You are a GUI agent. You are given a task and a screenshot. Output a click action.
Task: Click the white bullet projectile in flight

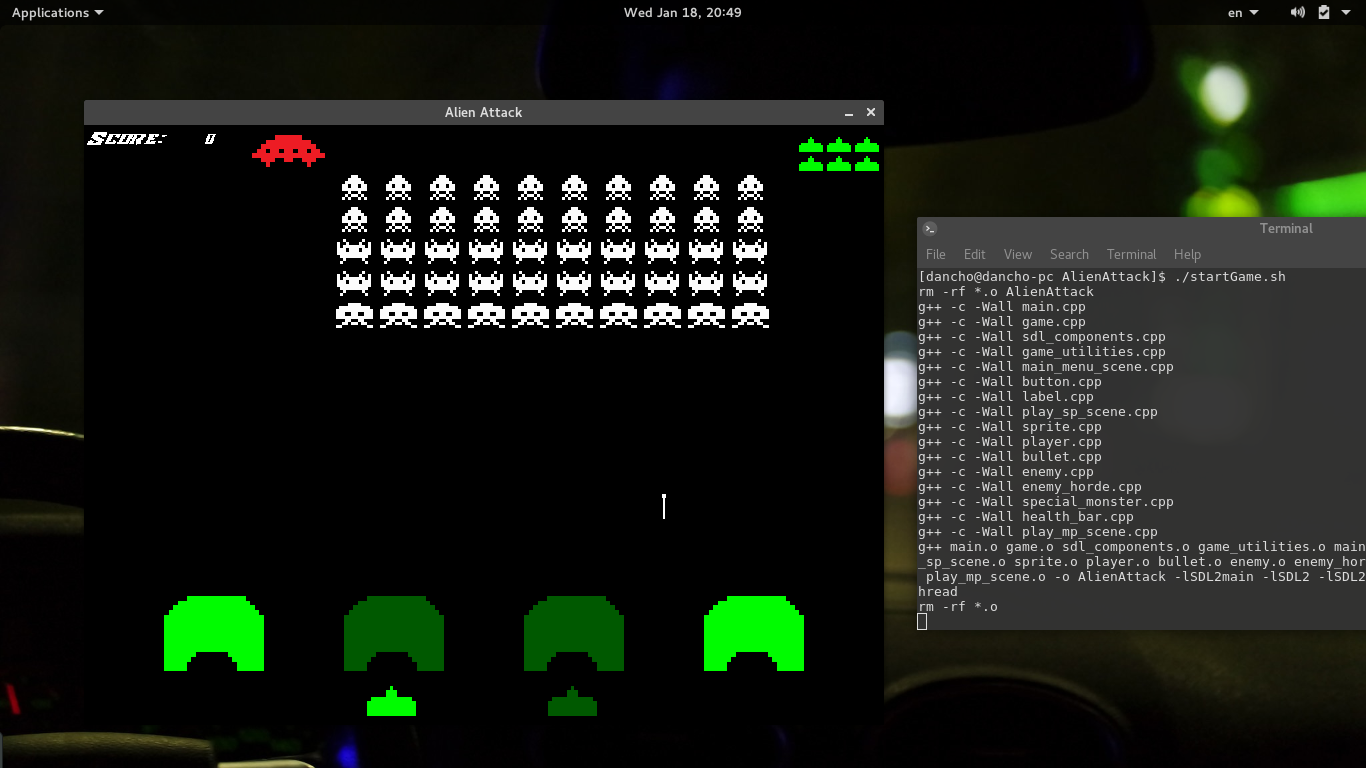664,506
